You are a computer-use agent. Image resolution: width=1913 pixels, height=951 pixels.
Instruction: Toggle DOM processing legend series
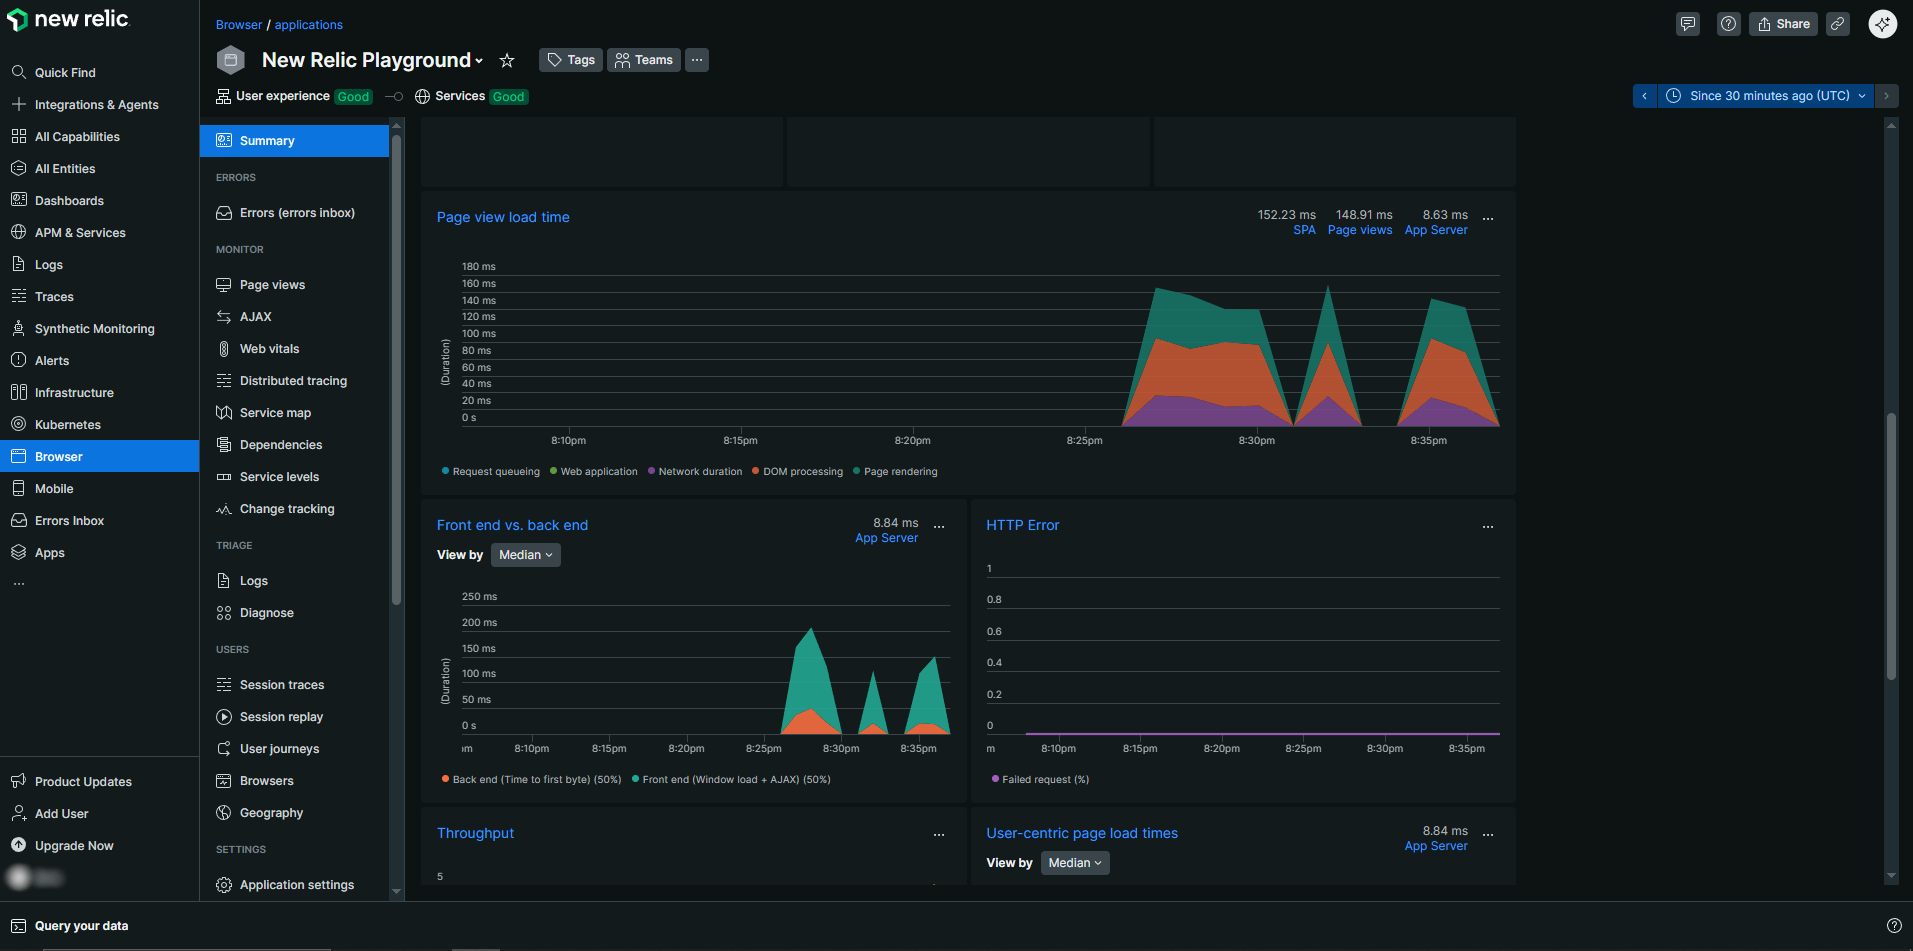tap(802, 472)
